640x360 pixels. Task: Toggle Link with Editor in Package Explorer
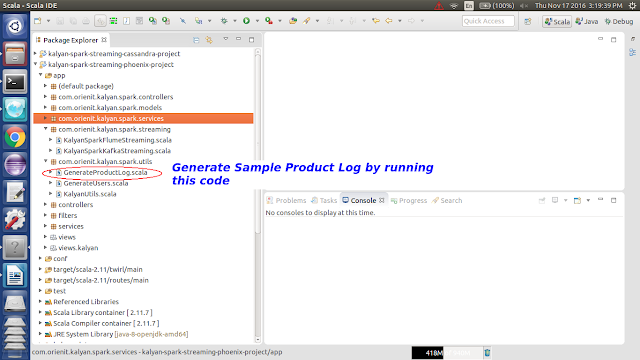tap(209, 40)
